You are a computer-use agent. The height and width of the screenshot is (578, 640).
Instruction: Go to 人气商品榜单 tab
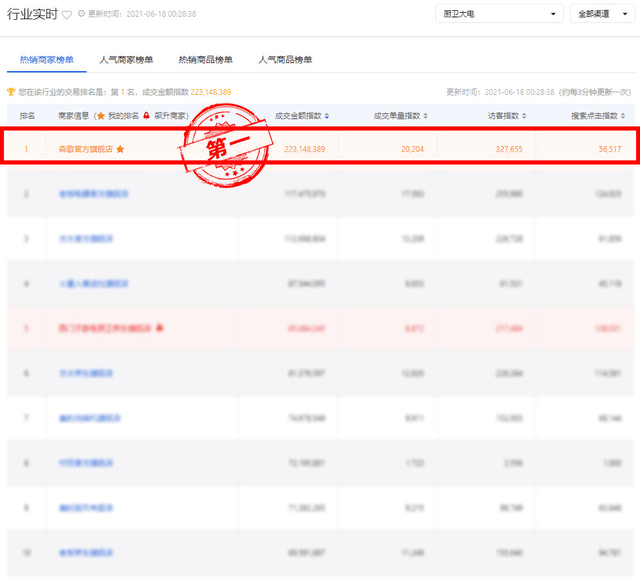pyautogui.click(x=285, y=60)
